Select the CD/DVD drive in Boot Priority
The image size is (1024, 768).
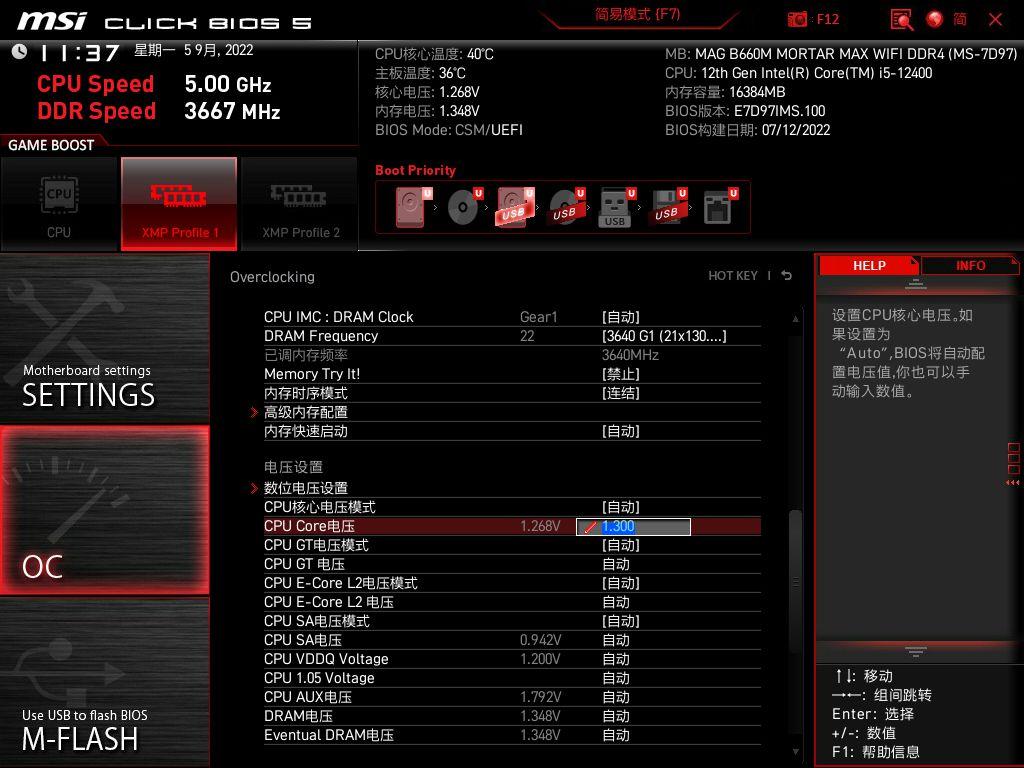(x=463, y=206)
